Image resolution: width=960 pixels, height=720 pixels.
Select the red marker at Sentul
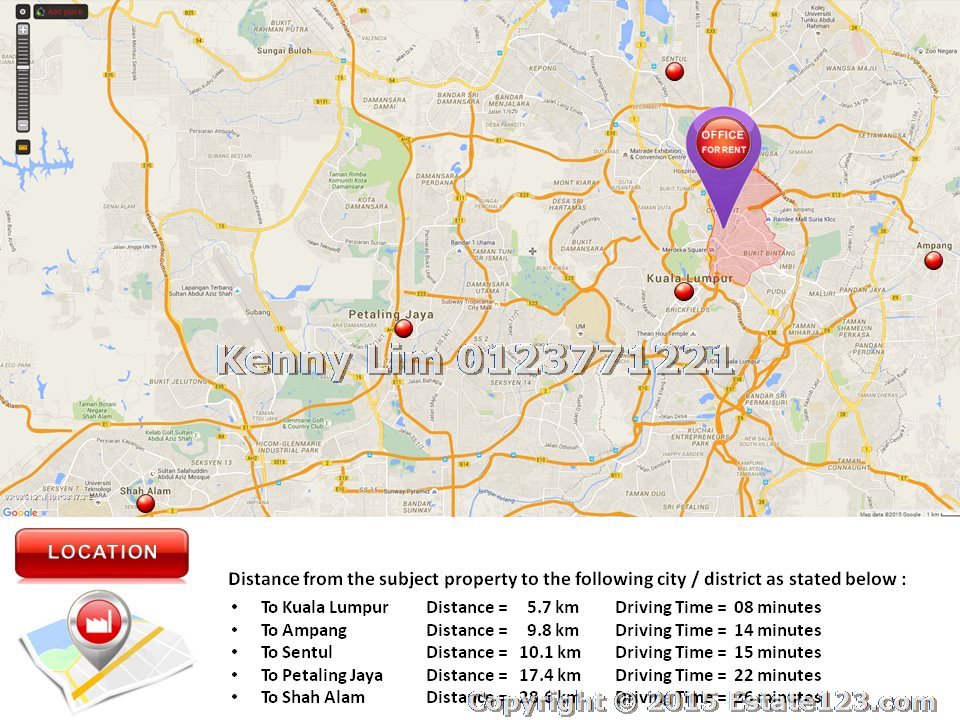pyautogui.click(x=675, y=72)
